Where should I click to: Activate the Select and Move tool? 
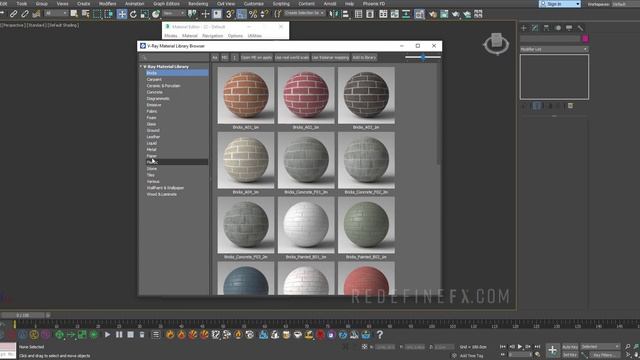point(122,14)
